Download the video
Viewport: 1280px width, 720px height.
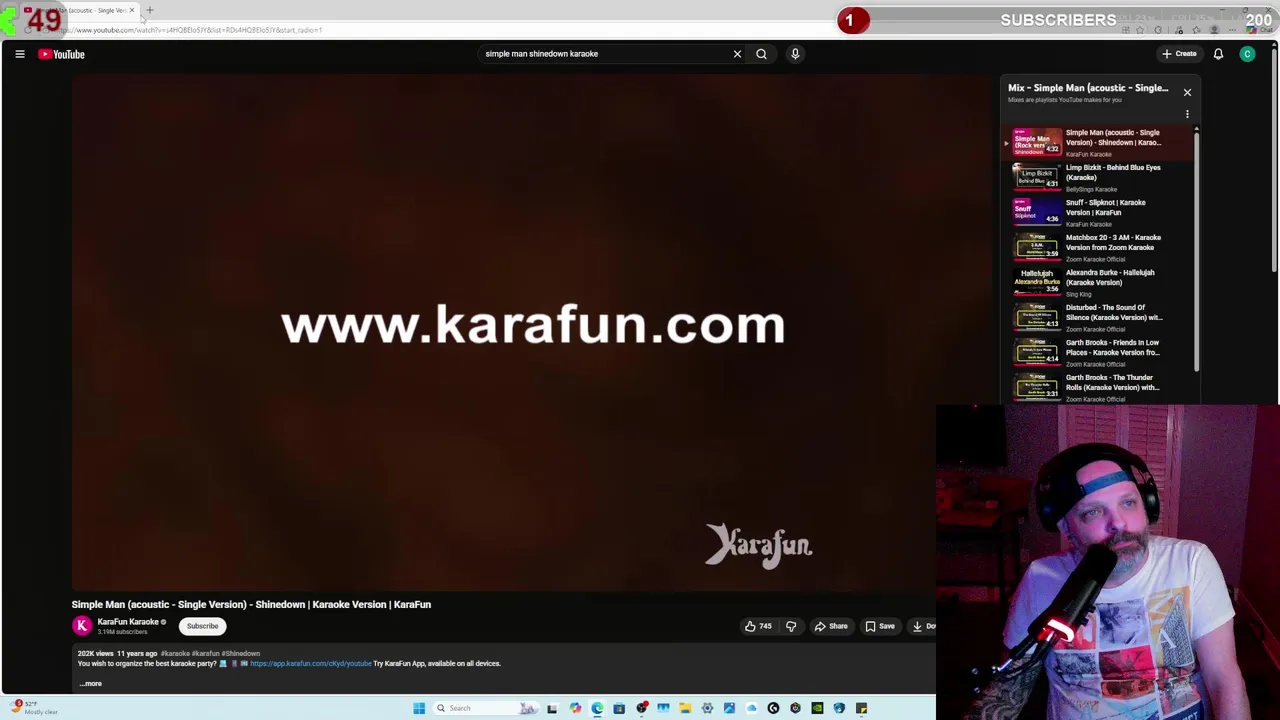[922, 626]
